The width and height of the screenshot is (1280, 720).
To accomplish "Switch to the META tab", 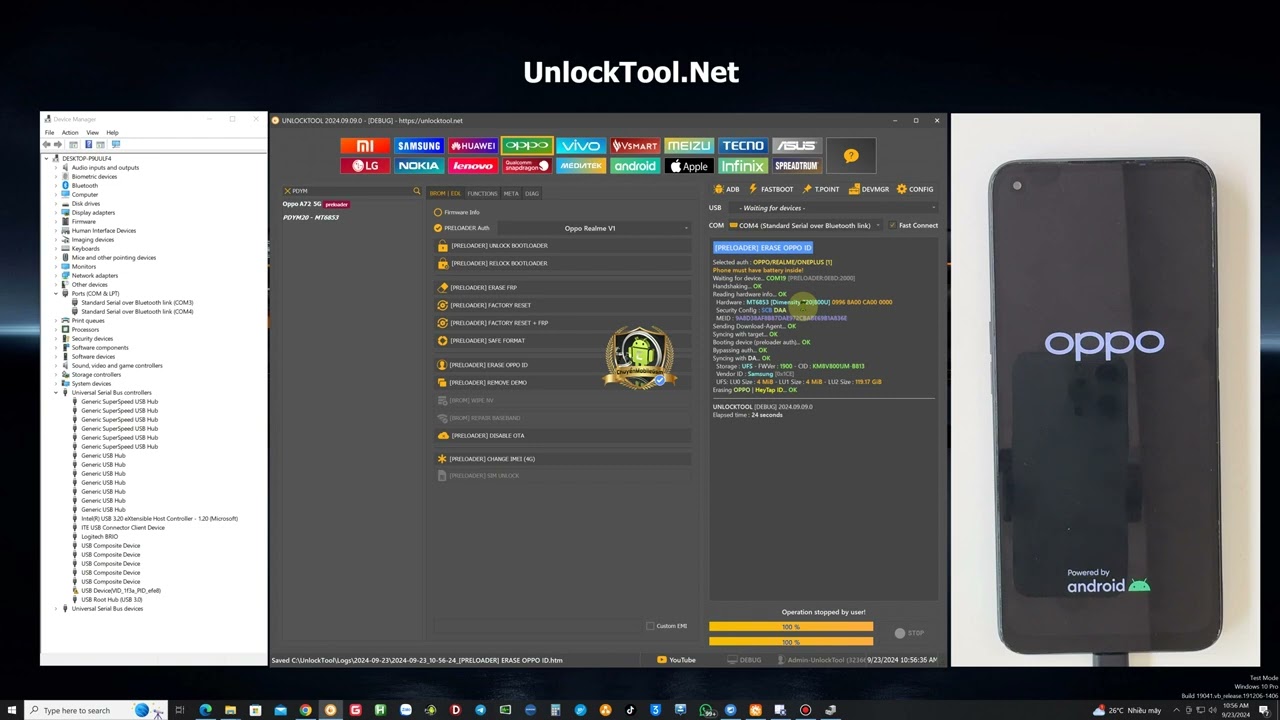I will point(511,193).
